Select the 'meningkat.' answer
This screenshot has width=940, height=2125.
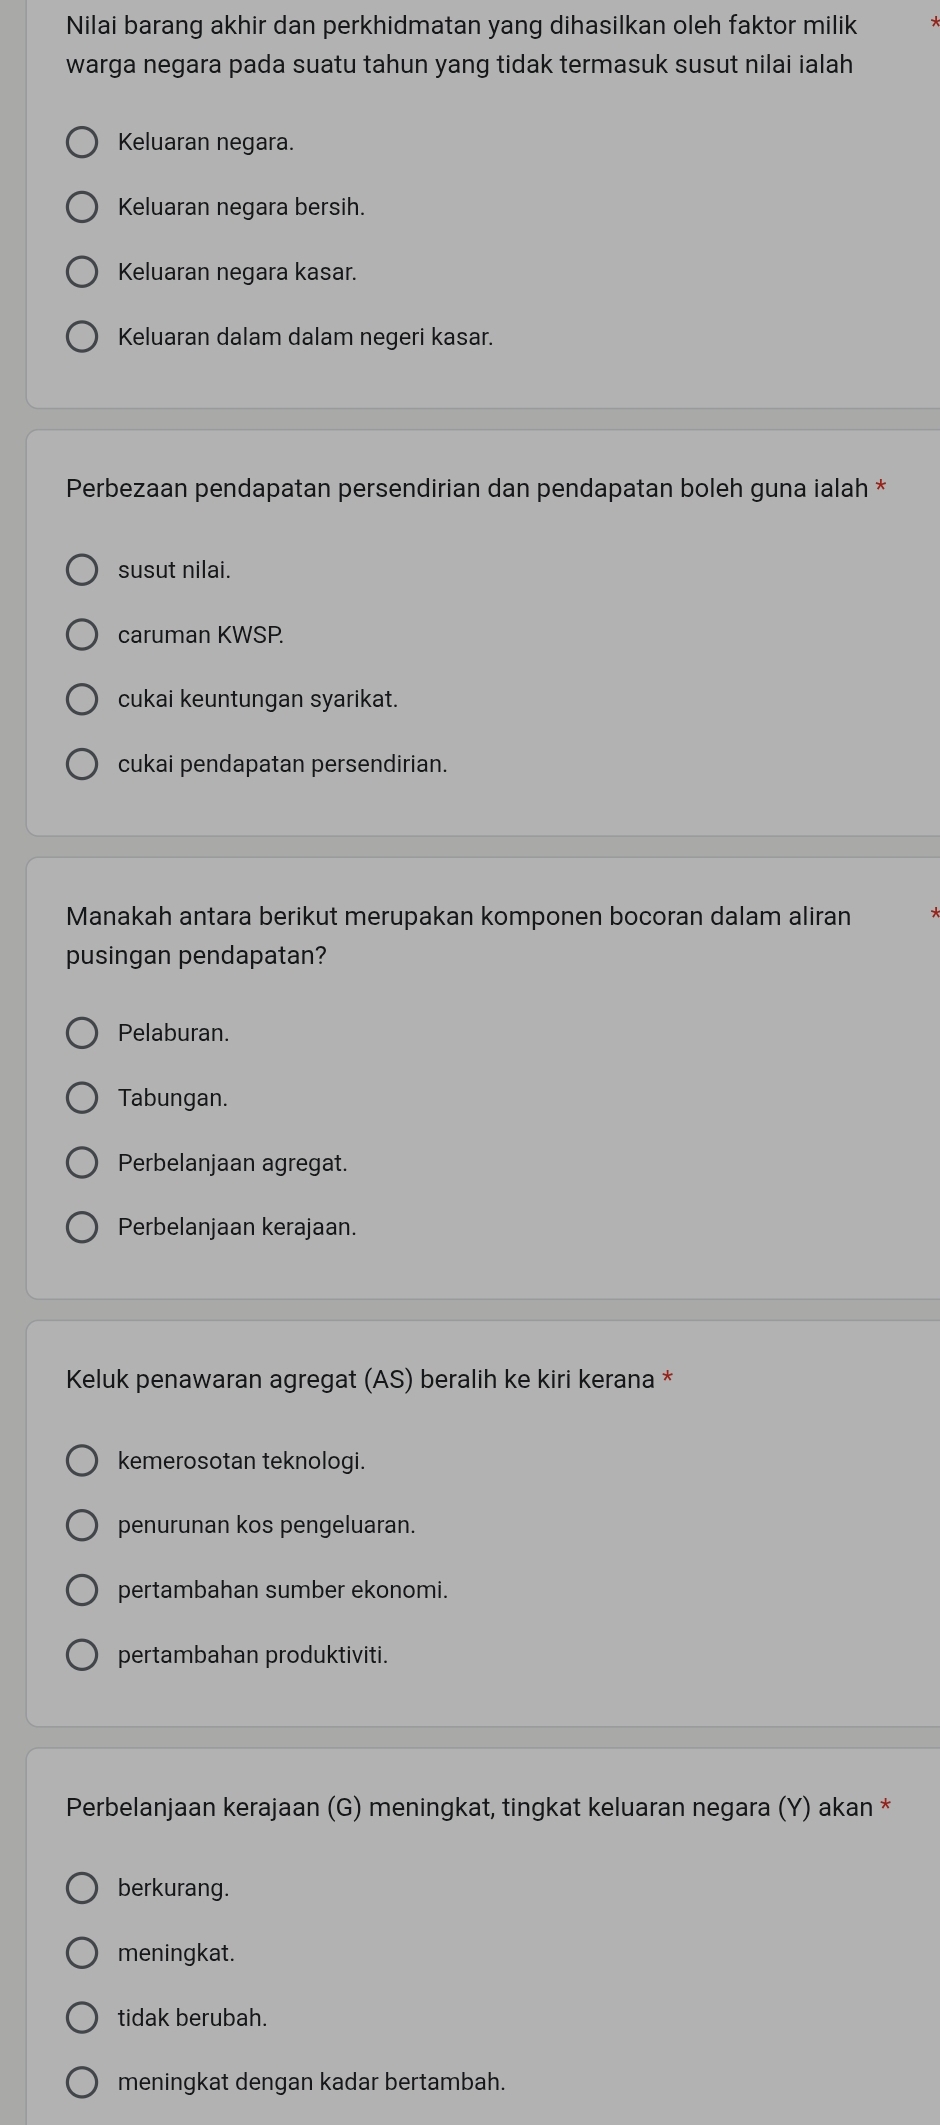82,1953
